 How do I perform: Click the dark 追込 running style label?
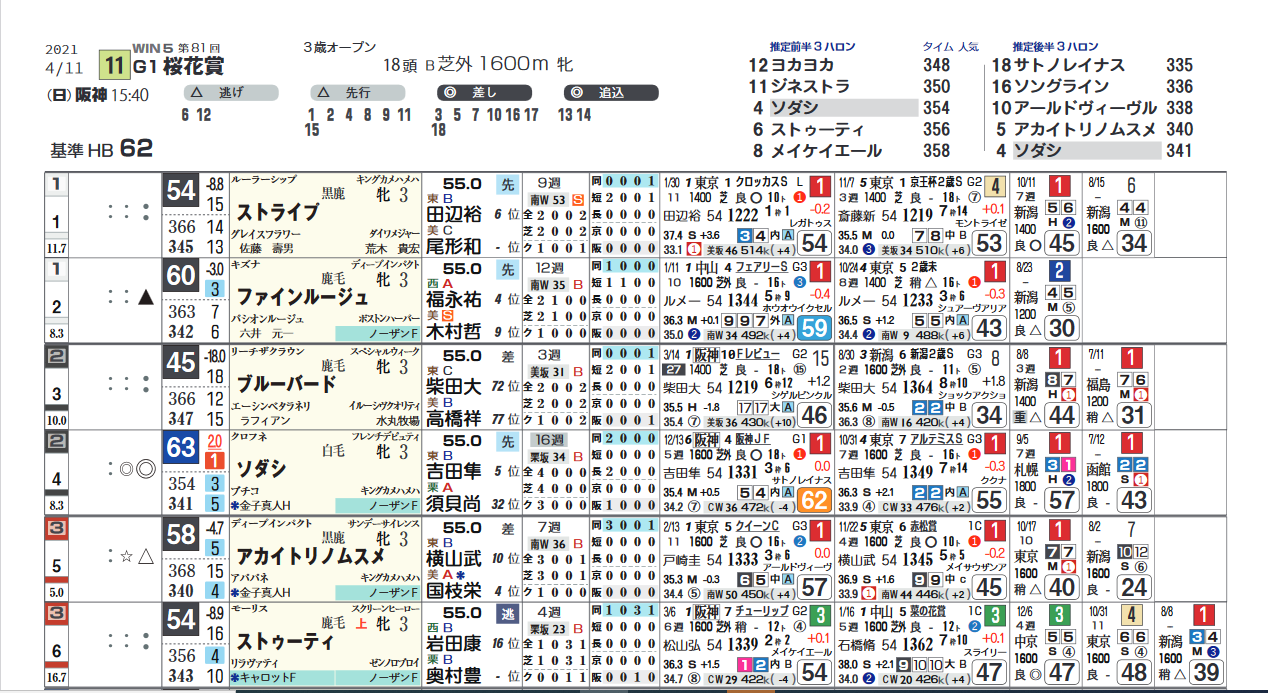[610, 93]
